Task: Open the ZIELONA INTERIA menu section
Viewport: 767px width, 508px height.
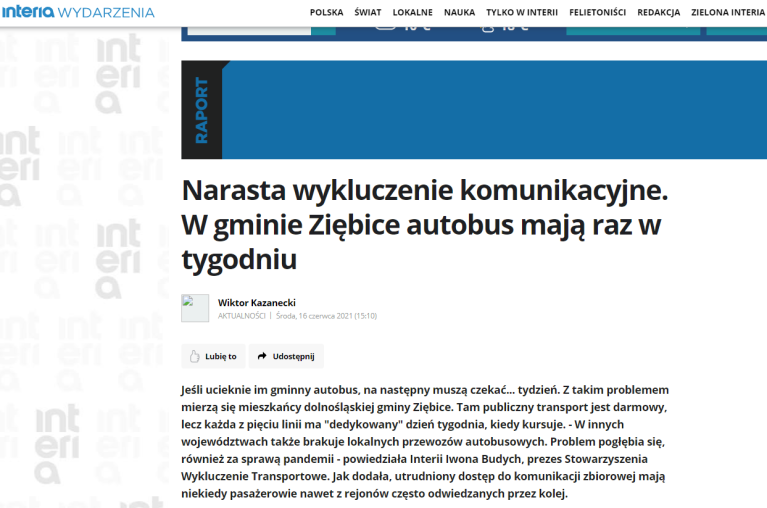Action: 728,13
